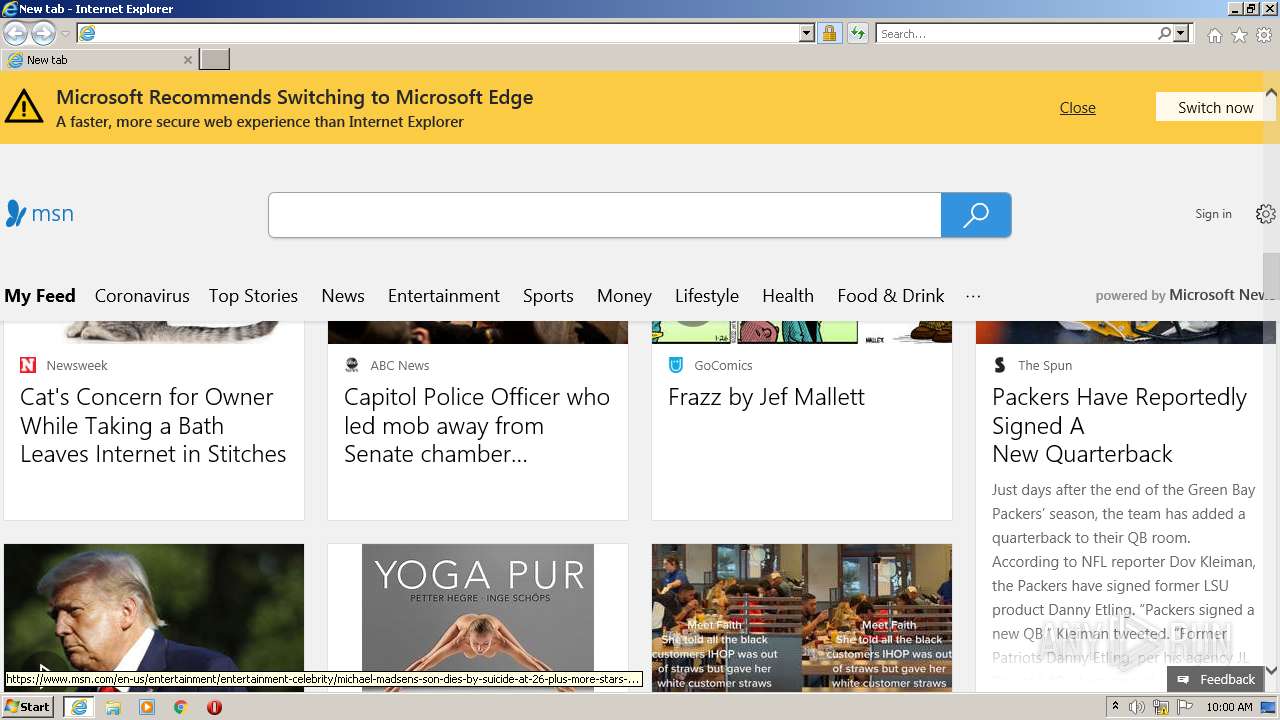This screenshot has height=720, width=1280.
Task: Click the blue MSN search button
Action: (976, 215)
